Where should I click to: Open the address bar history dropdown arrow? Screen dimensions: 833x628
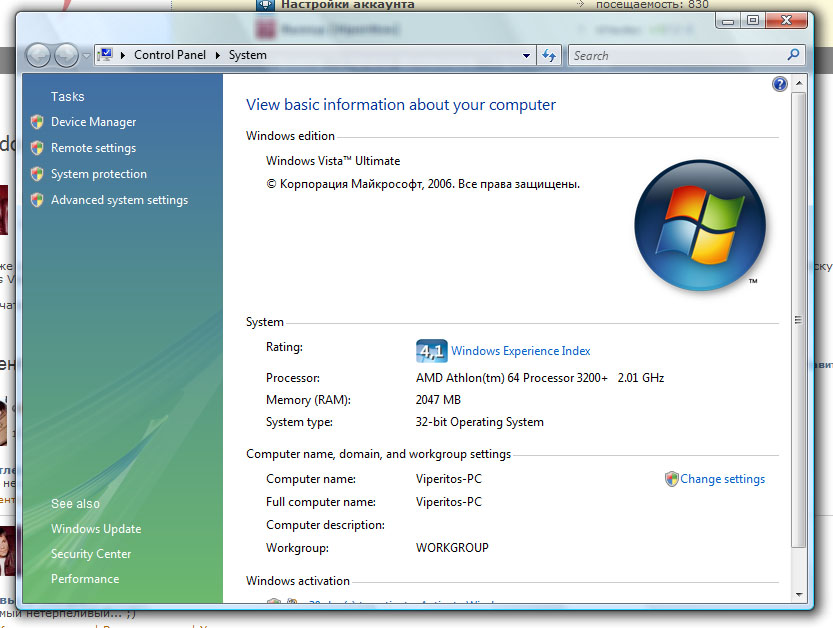coord(527,56)
